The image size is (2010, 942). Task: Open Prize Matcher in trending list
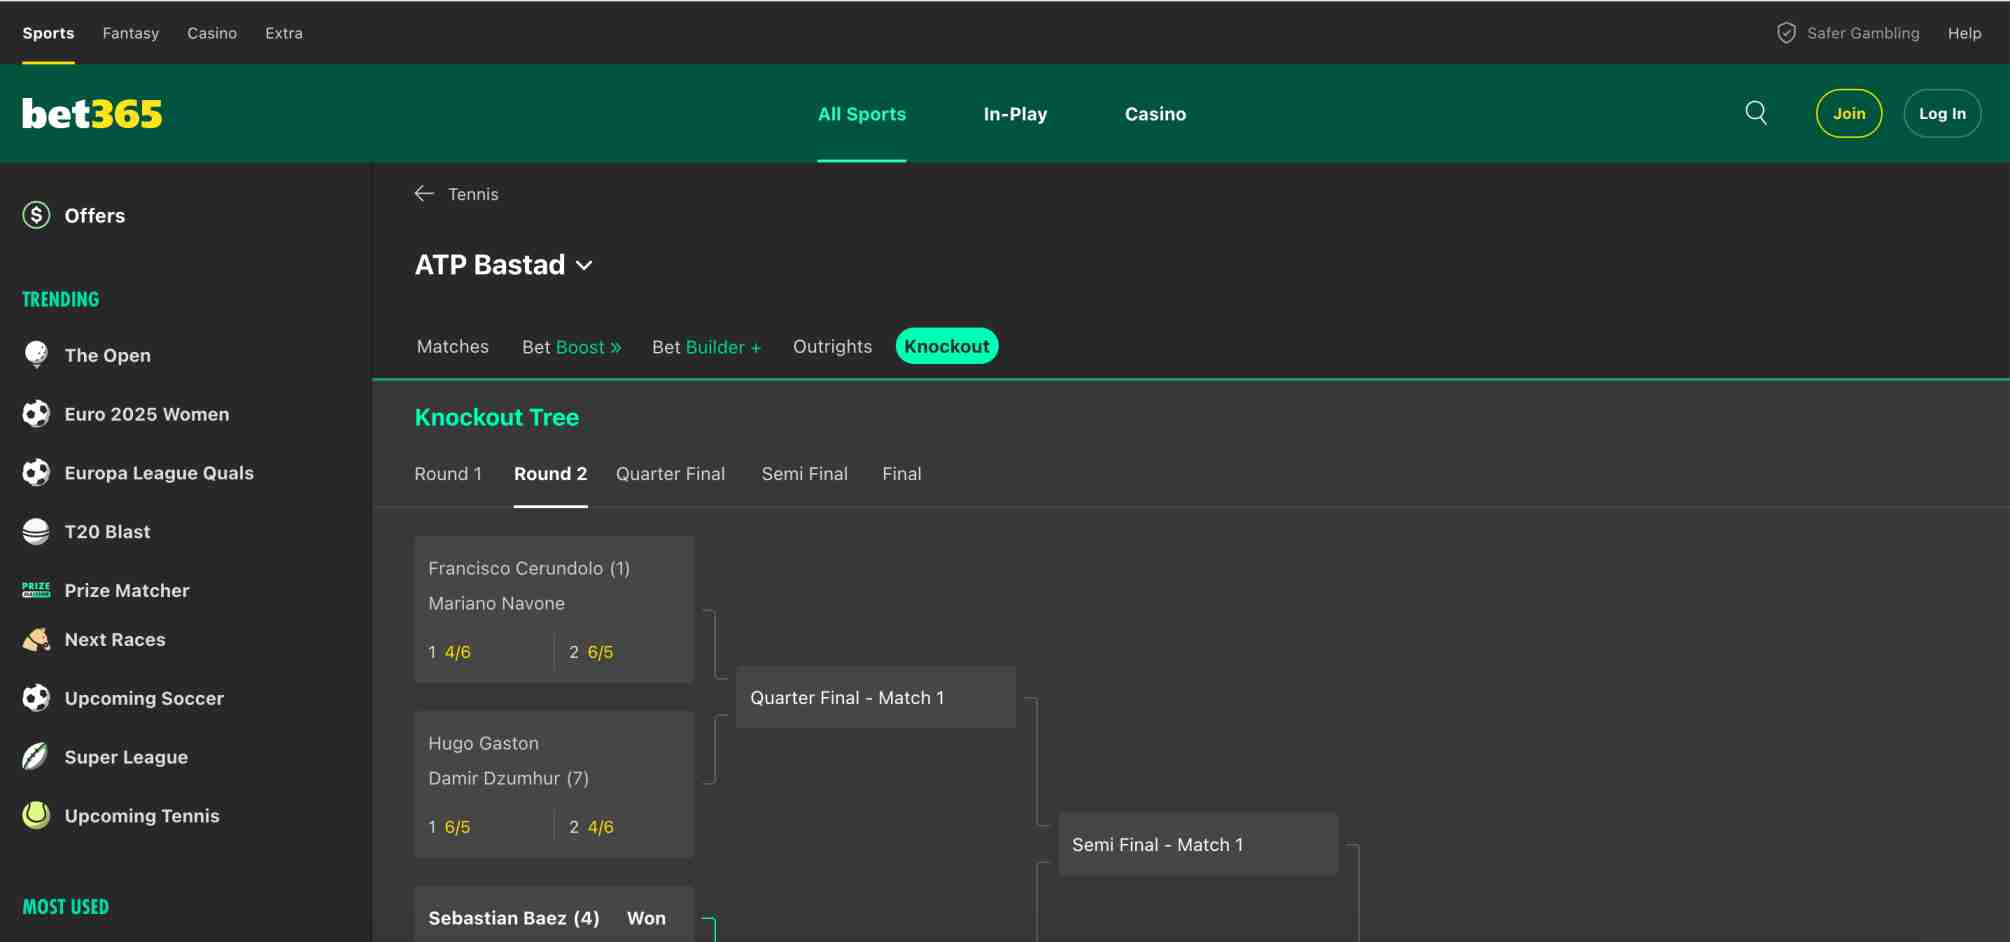pos(127,591)
